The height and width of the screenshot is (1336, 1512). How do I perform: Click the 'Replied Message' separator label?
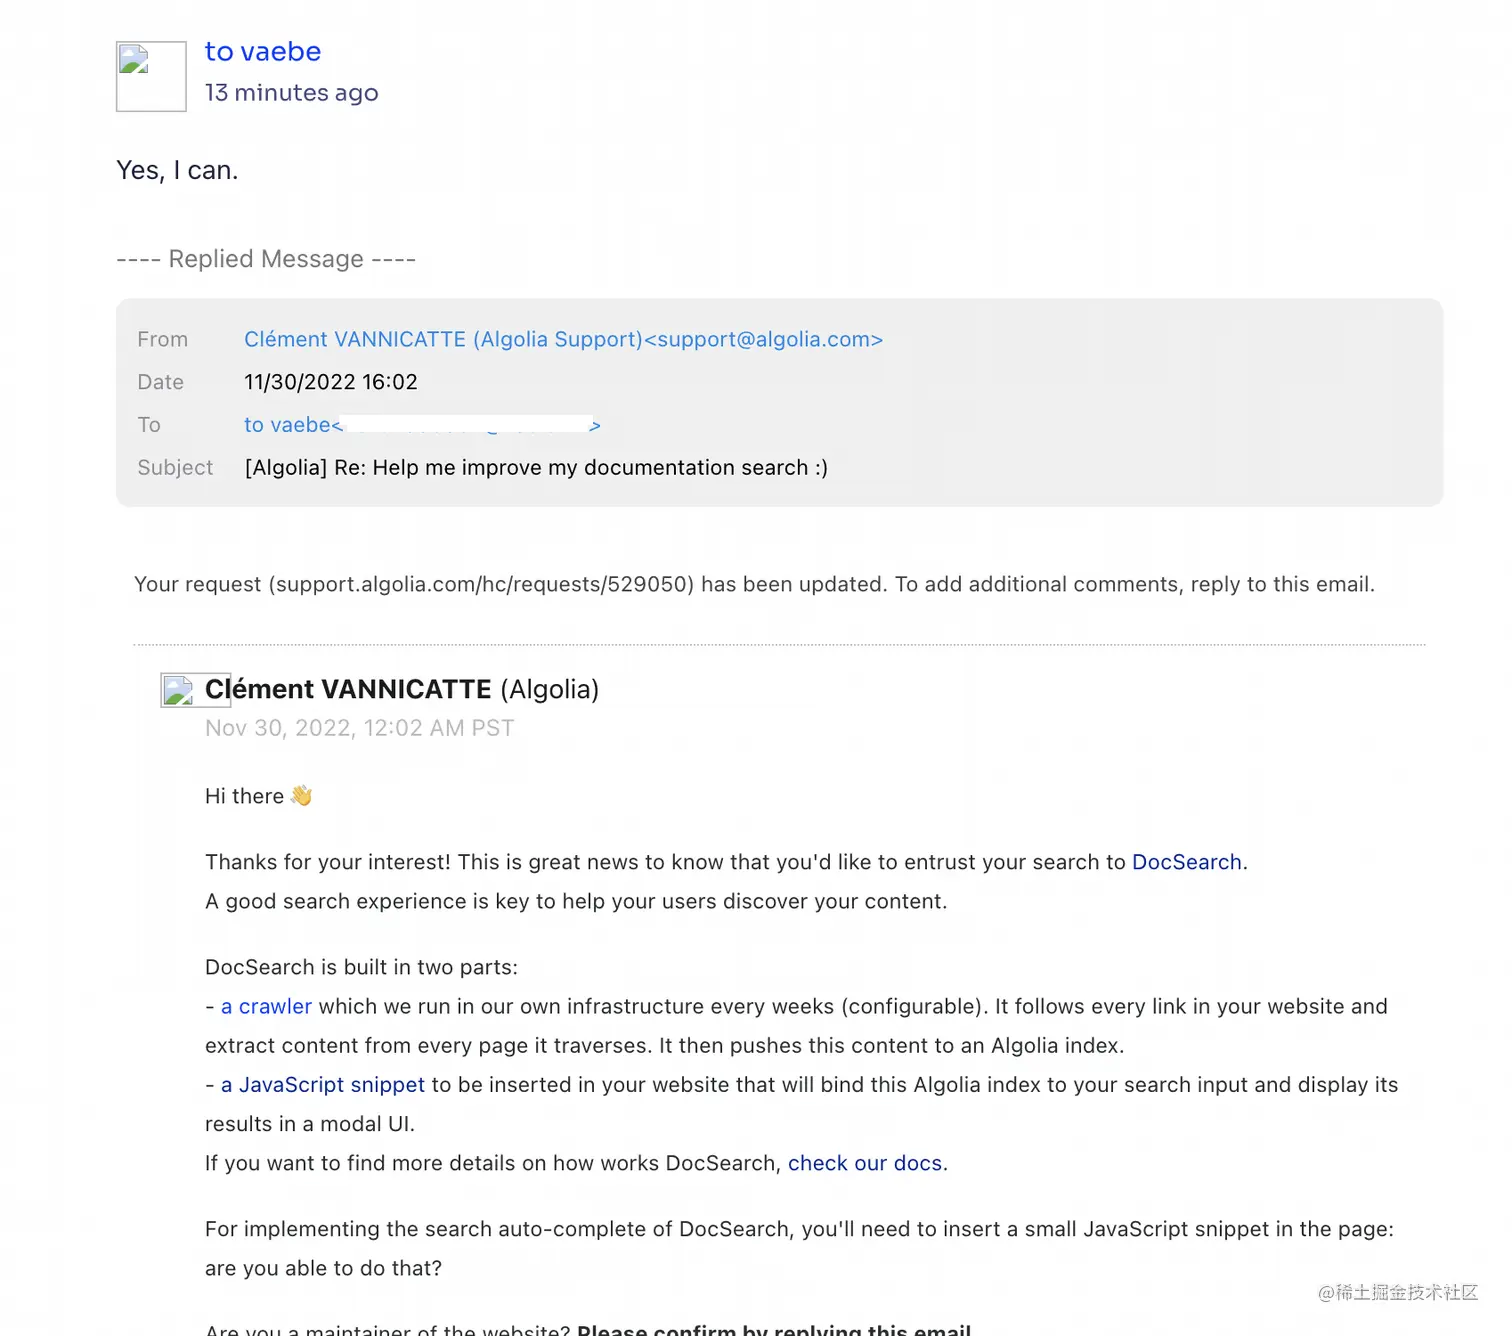(x=266, y=259)
